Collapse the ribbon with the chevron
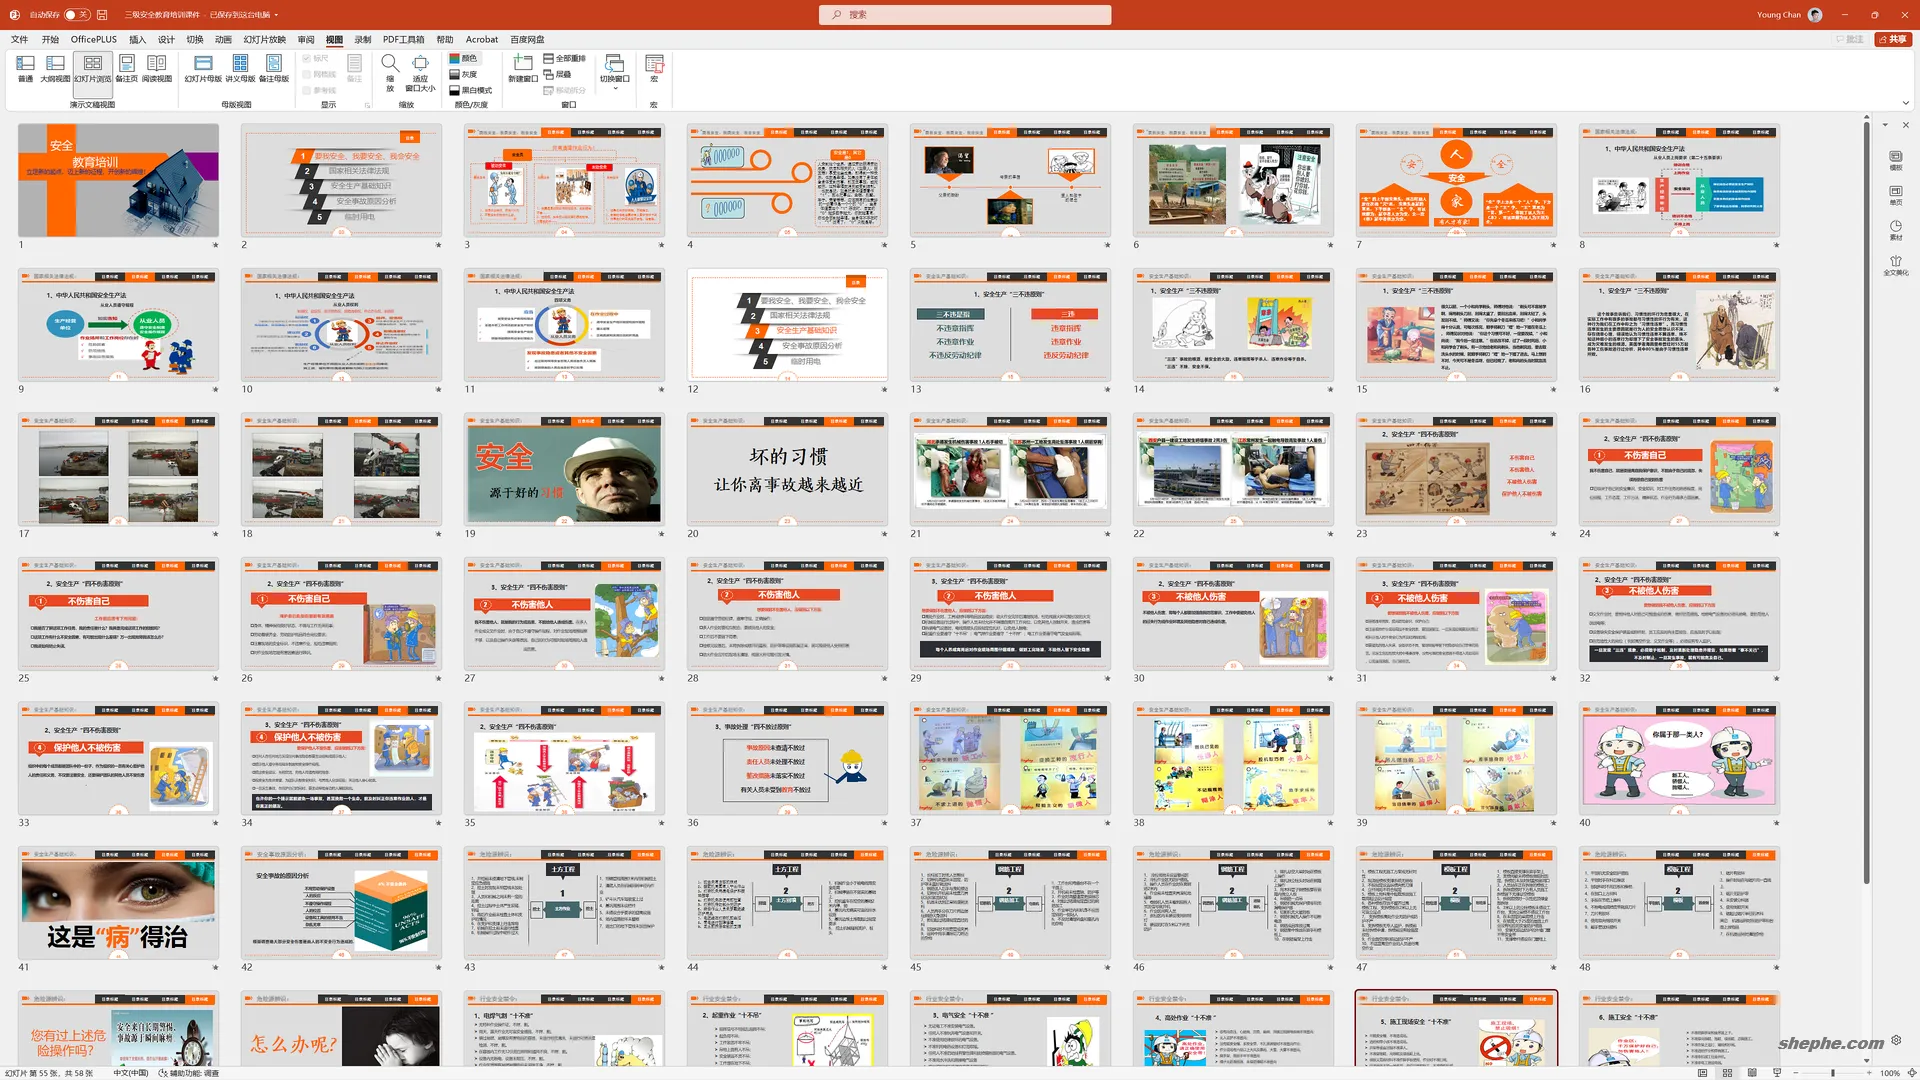1920x1080 pixels. pyautogui.click(x=1905, y=103)
